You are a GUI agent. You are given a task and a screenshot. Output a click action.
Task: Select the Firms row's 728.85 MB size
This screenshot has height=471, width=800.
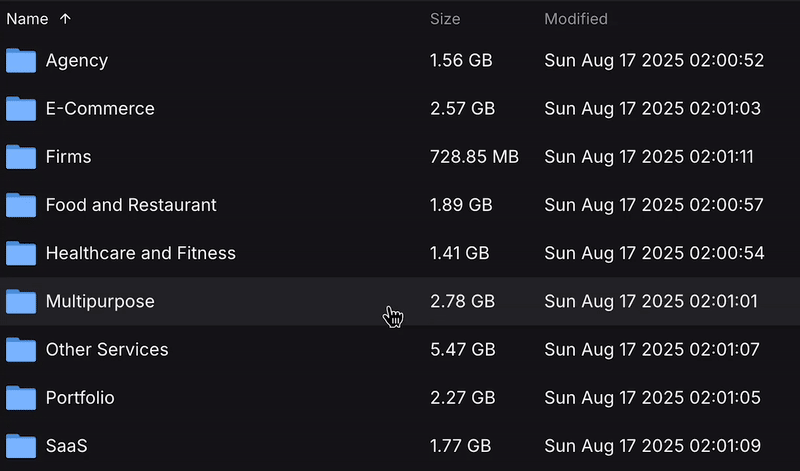474,157
